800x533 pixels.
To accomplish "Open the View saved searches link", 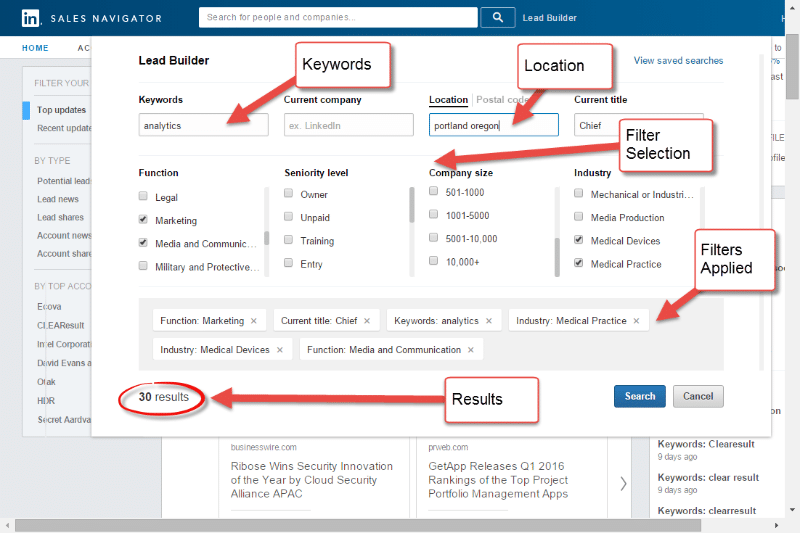I will [x=678, y=61].
